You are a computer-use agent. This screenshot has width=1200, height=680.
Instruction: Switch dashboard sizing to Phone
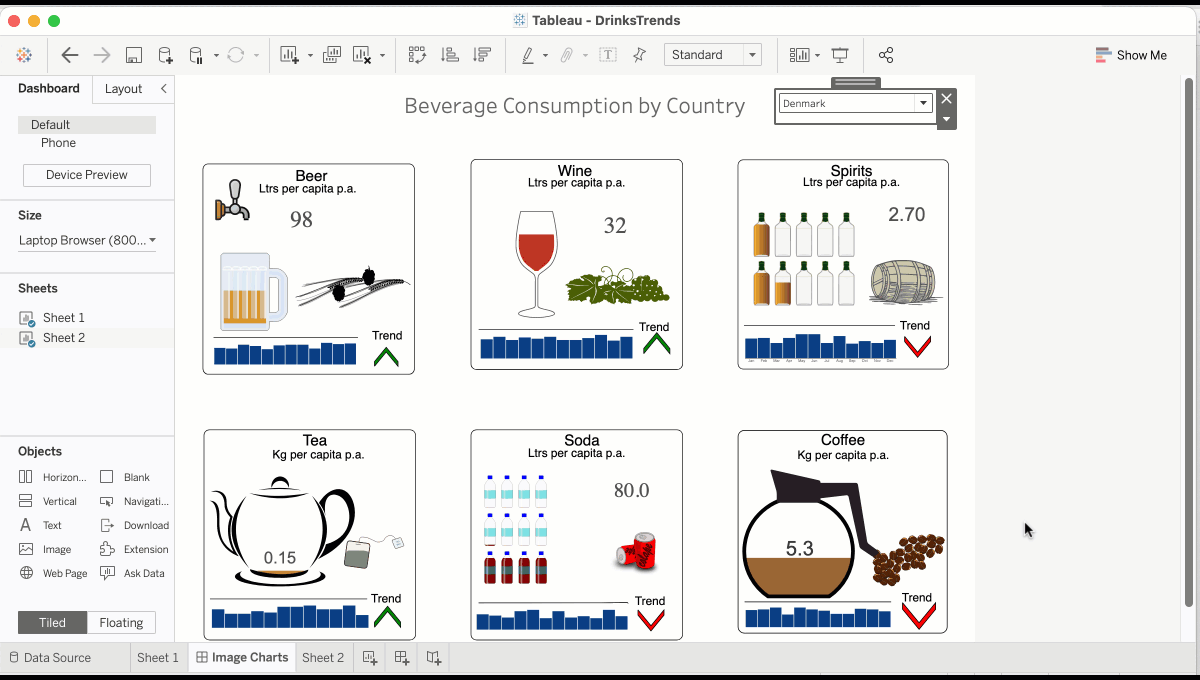point(58,142)
